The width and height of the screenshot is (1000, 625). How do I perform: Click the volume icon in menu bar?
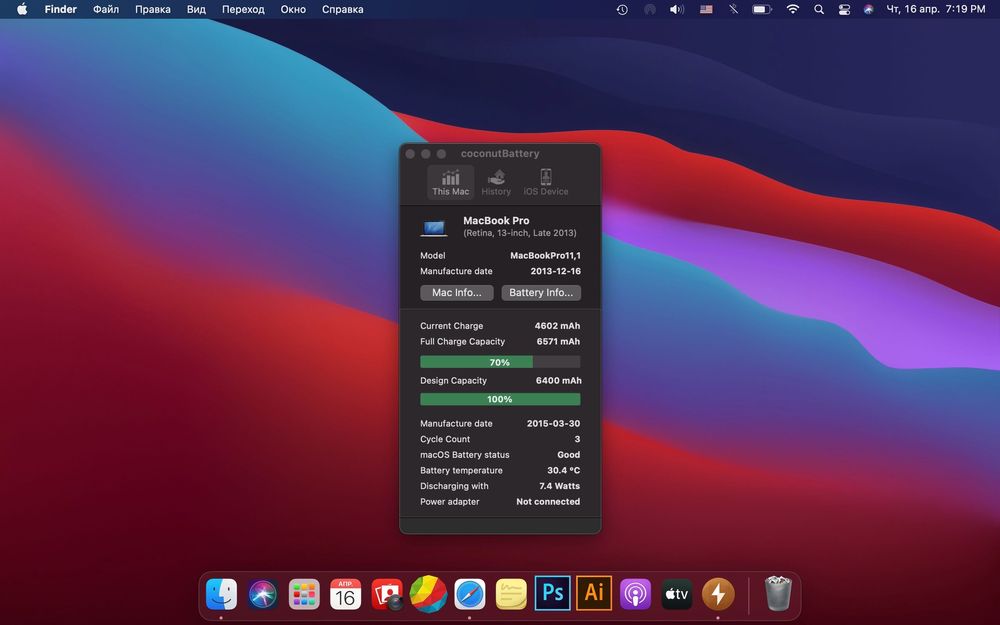coord(677,9)
